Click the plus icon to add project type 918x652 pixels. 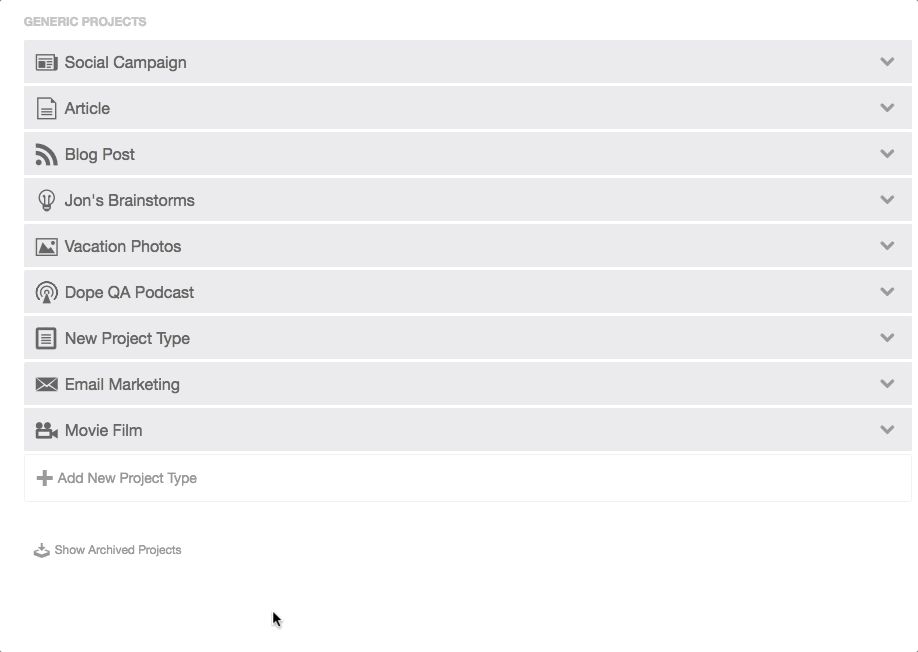click(x=44, y=478)
